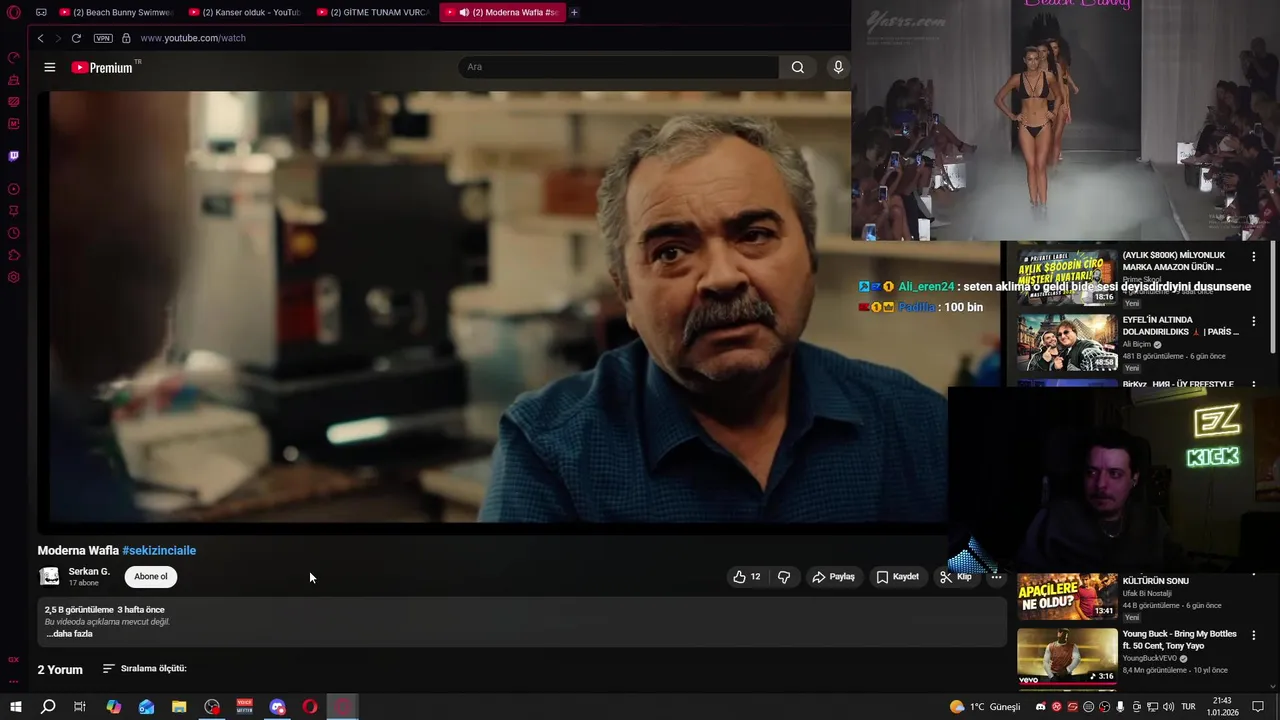
Task: Open options for AYLIK $800K video
Action: coord(1253,256)
